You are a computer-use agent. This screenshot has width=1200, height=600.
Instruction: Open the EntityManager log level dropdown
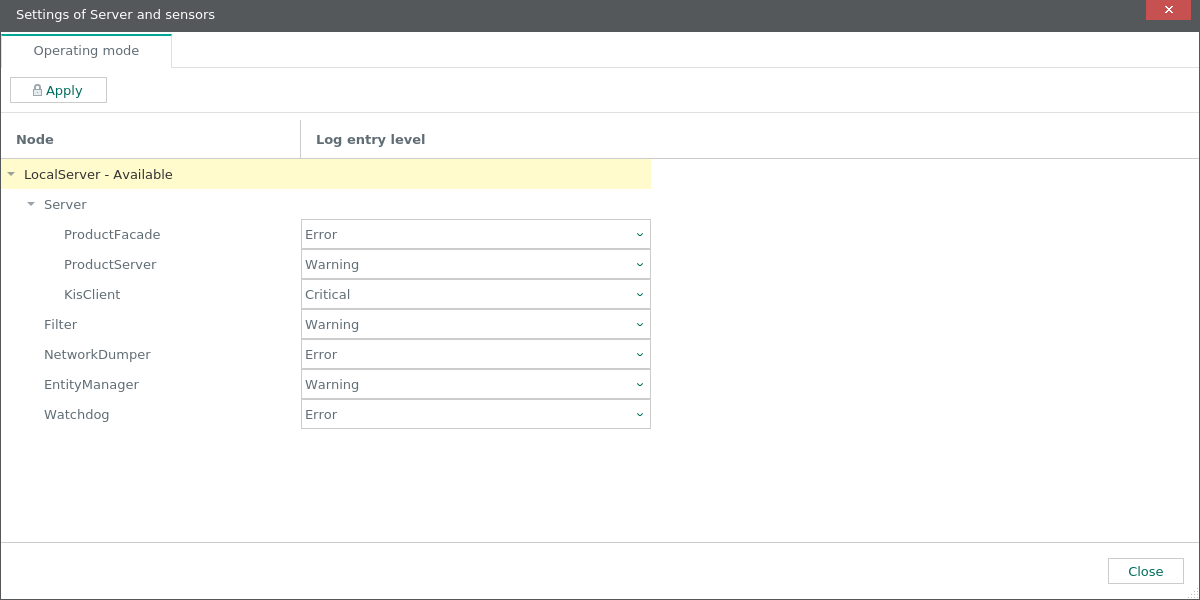click(475, 384)
